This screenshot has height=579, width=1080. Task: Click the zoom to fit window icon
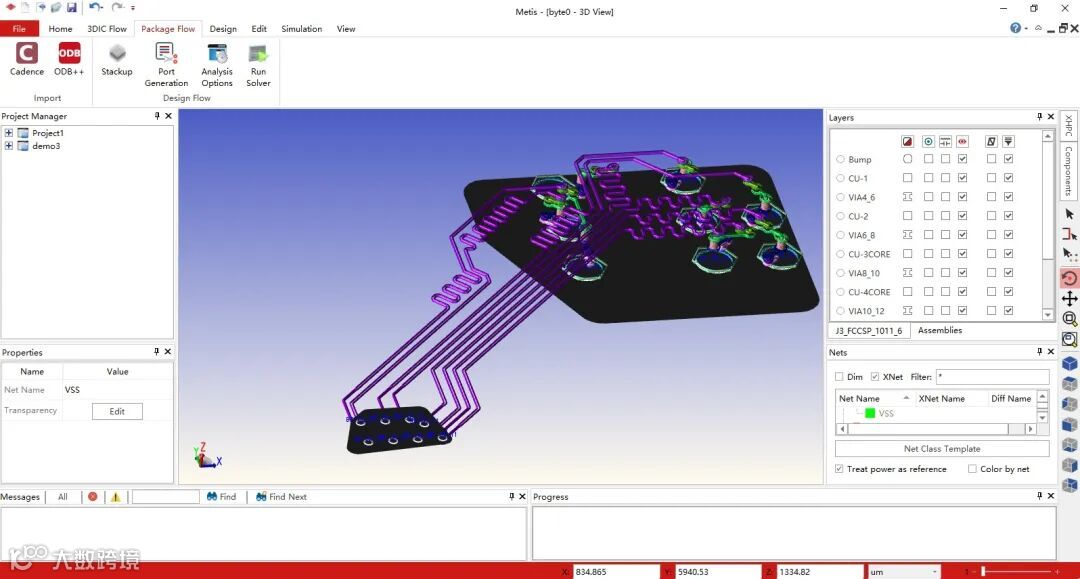(1069, 339)
